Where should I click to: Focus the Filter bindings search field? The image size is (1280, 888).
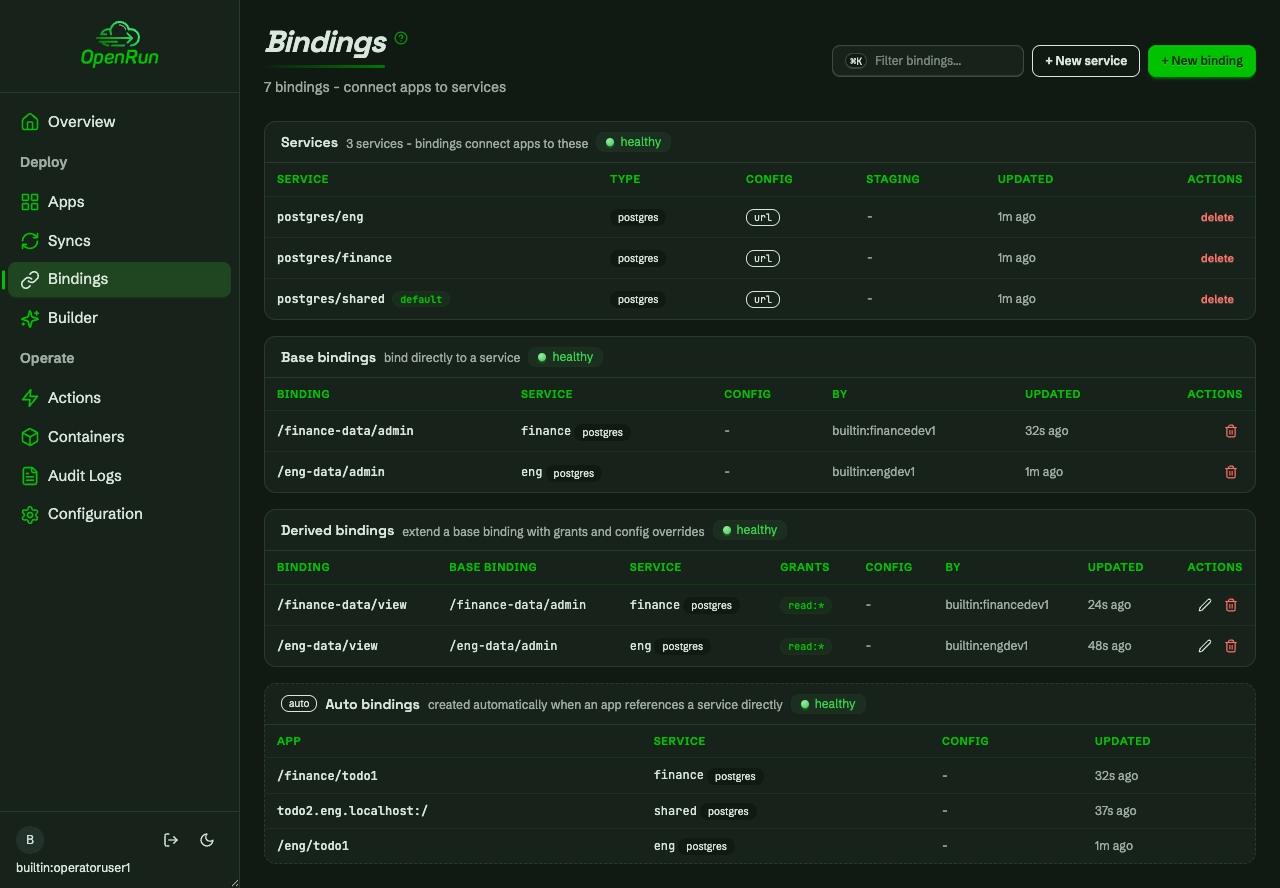tap(928, 61)
